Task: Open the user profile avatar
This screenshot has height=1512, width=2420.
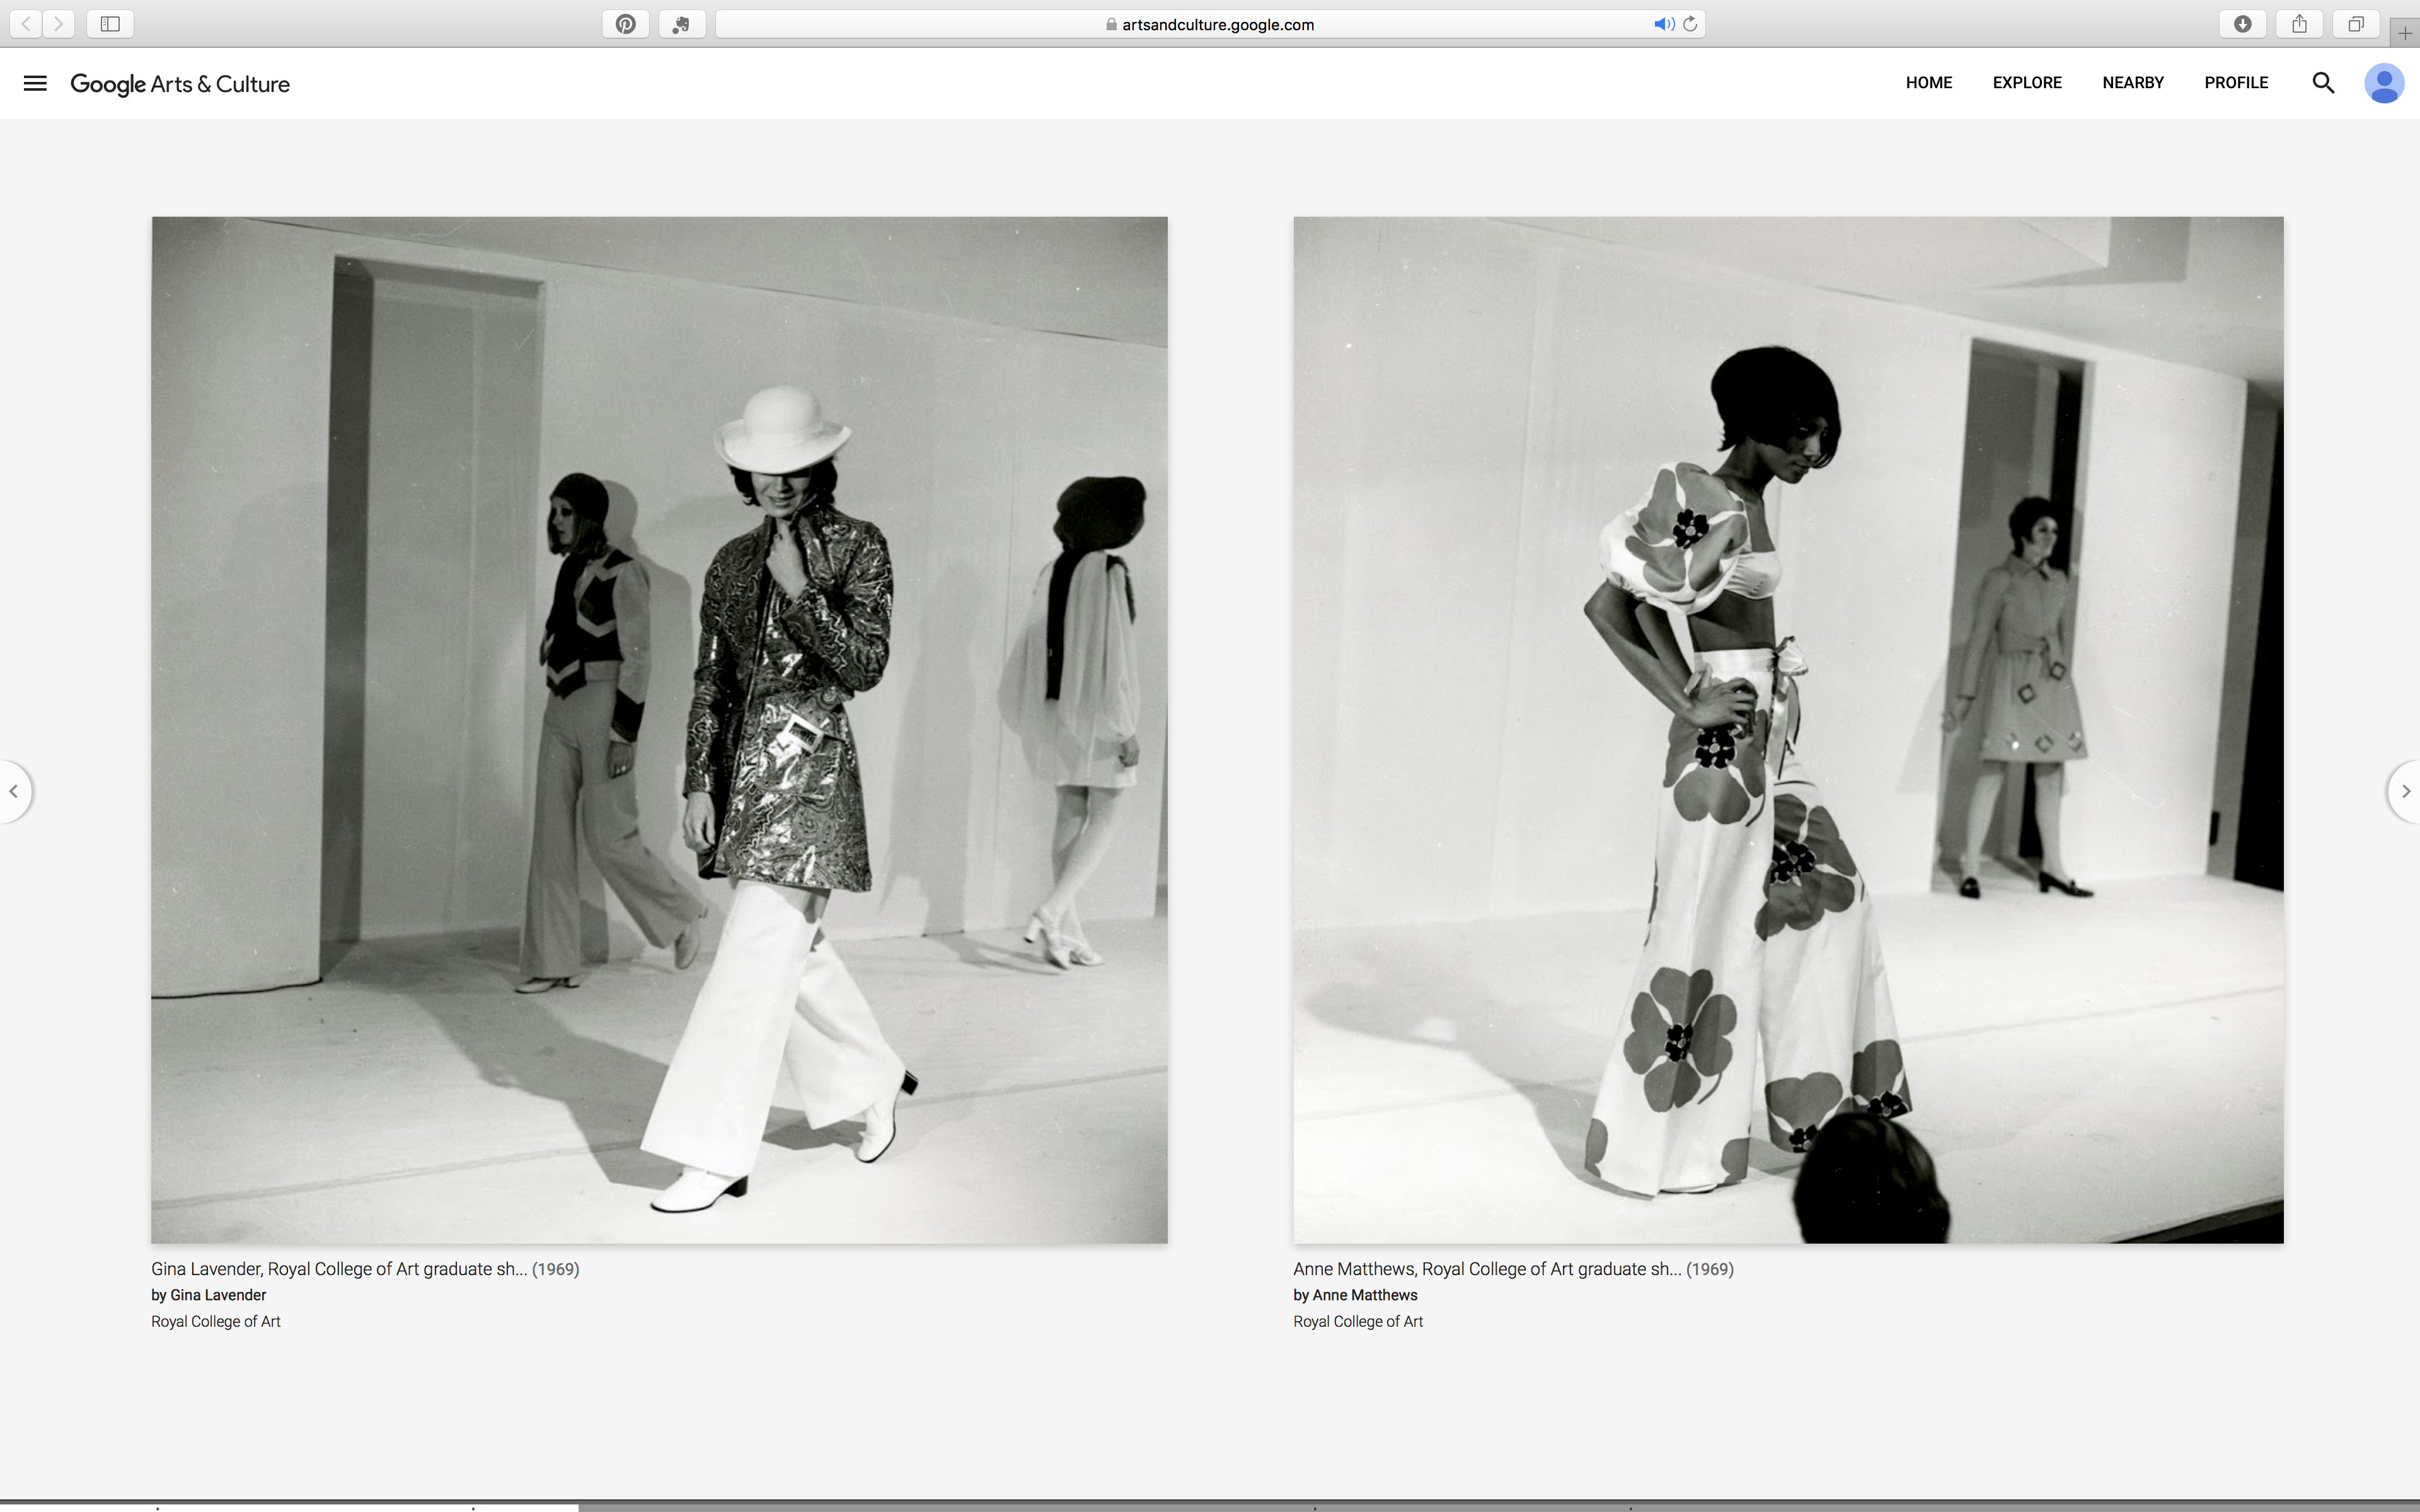Action: click(x=2383, y=83)
